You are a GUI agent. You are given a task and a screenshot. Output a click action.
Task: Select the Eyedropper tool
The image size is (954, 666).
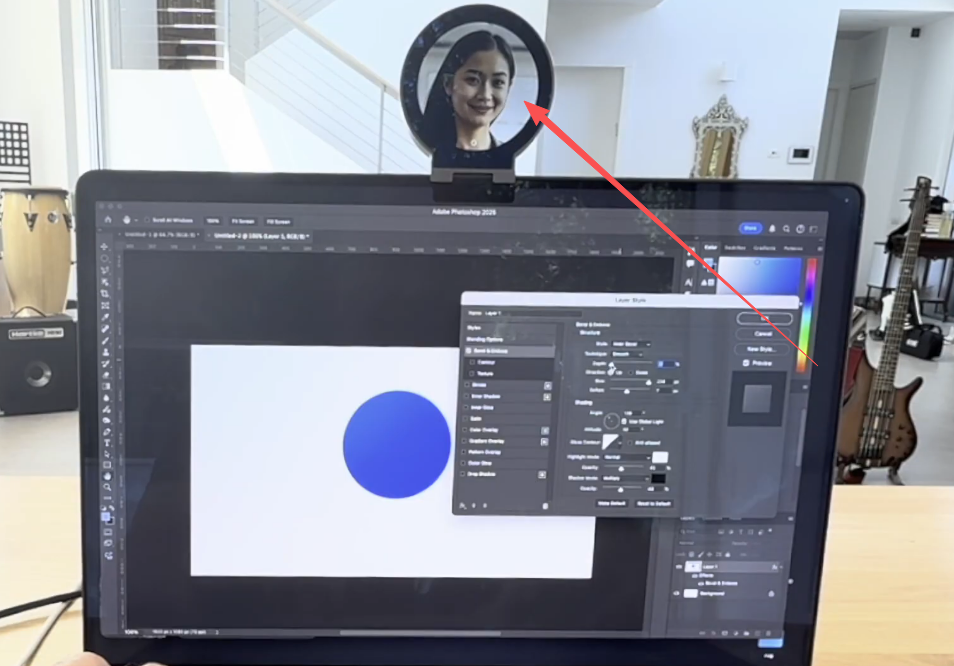(105, 317)
